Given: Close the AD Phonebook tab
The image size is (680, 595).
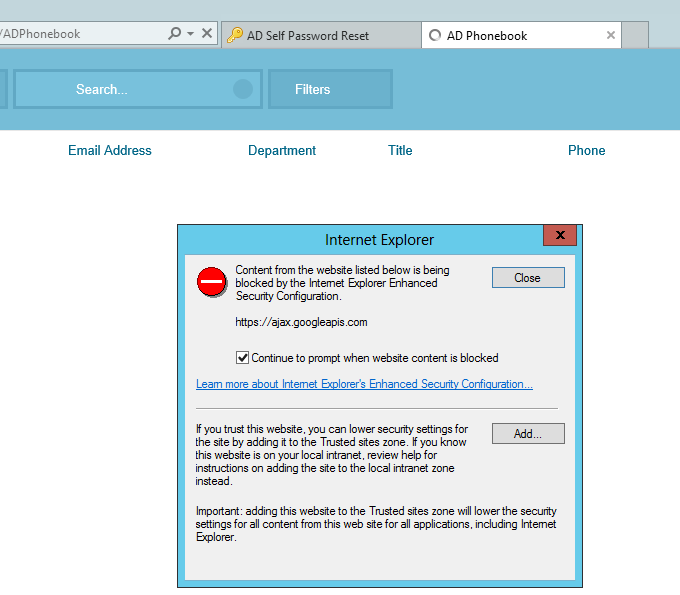Looking at the screenshot, I should coord(611,35).
